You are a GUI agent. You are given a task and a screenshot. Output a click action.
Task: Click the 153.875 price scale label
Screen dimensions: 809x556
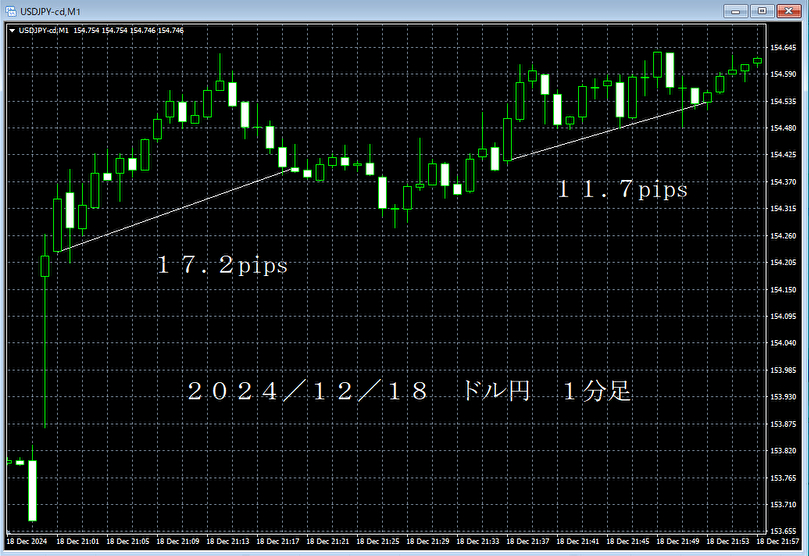click(x=783, y=424)
